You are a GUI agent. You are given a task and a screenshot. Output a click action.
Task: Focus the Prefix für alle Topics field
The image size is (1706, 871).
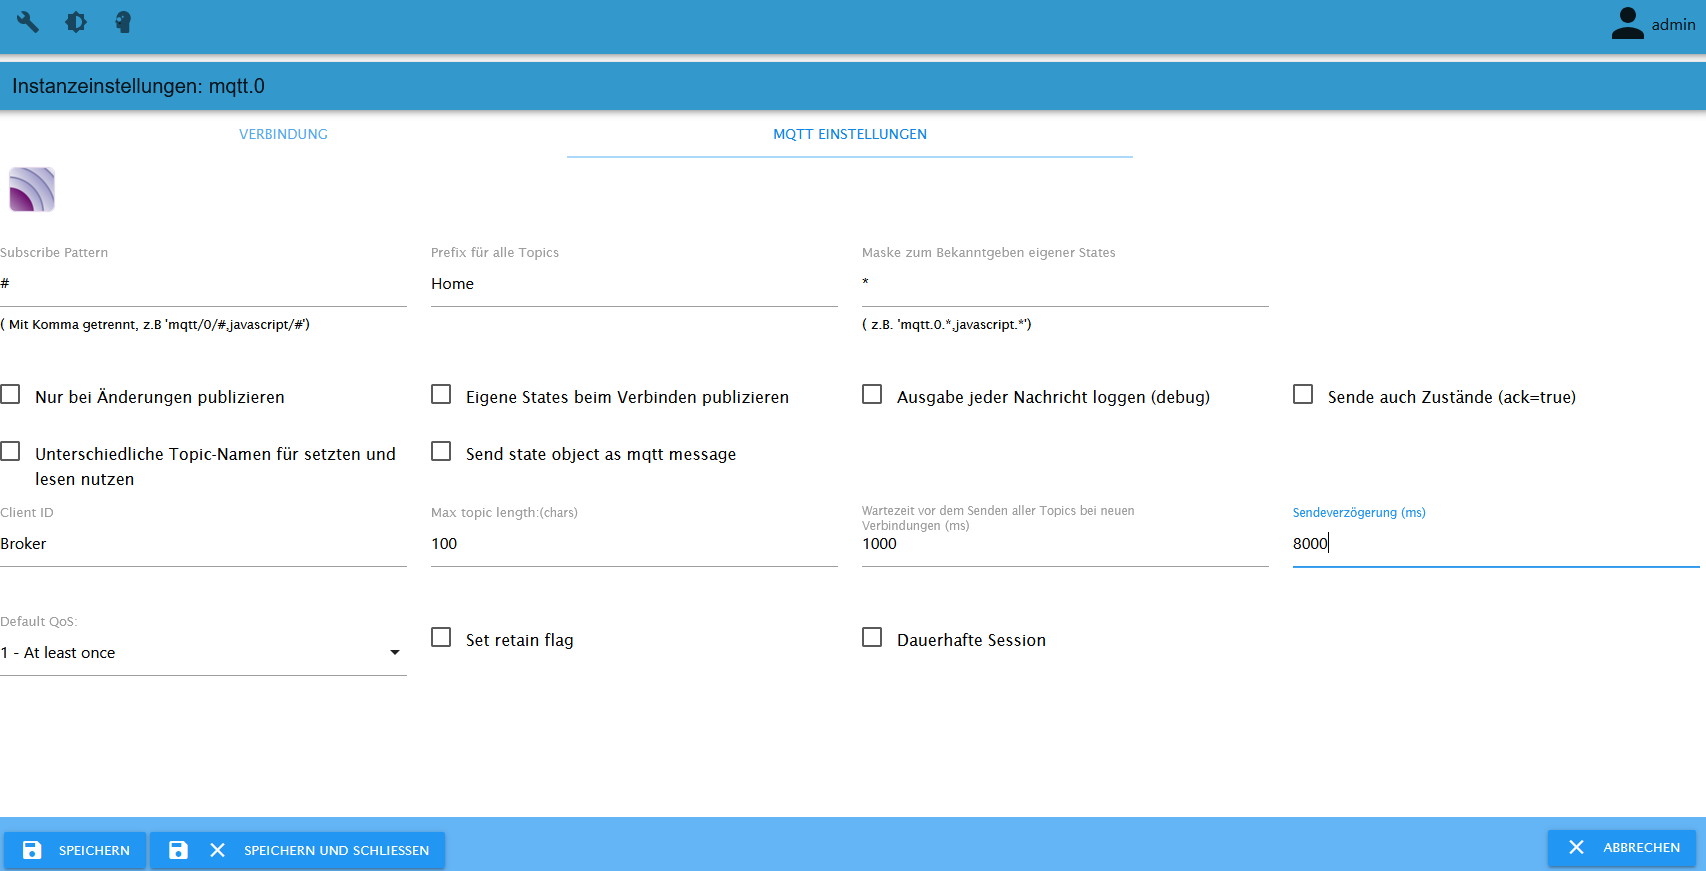pos(633,284)
